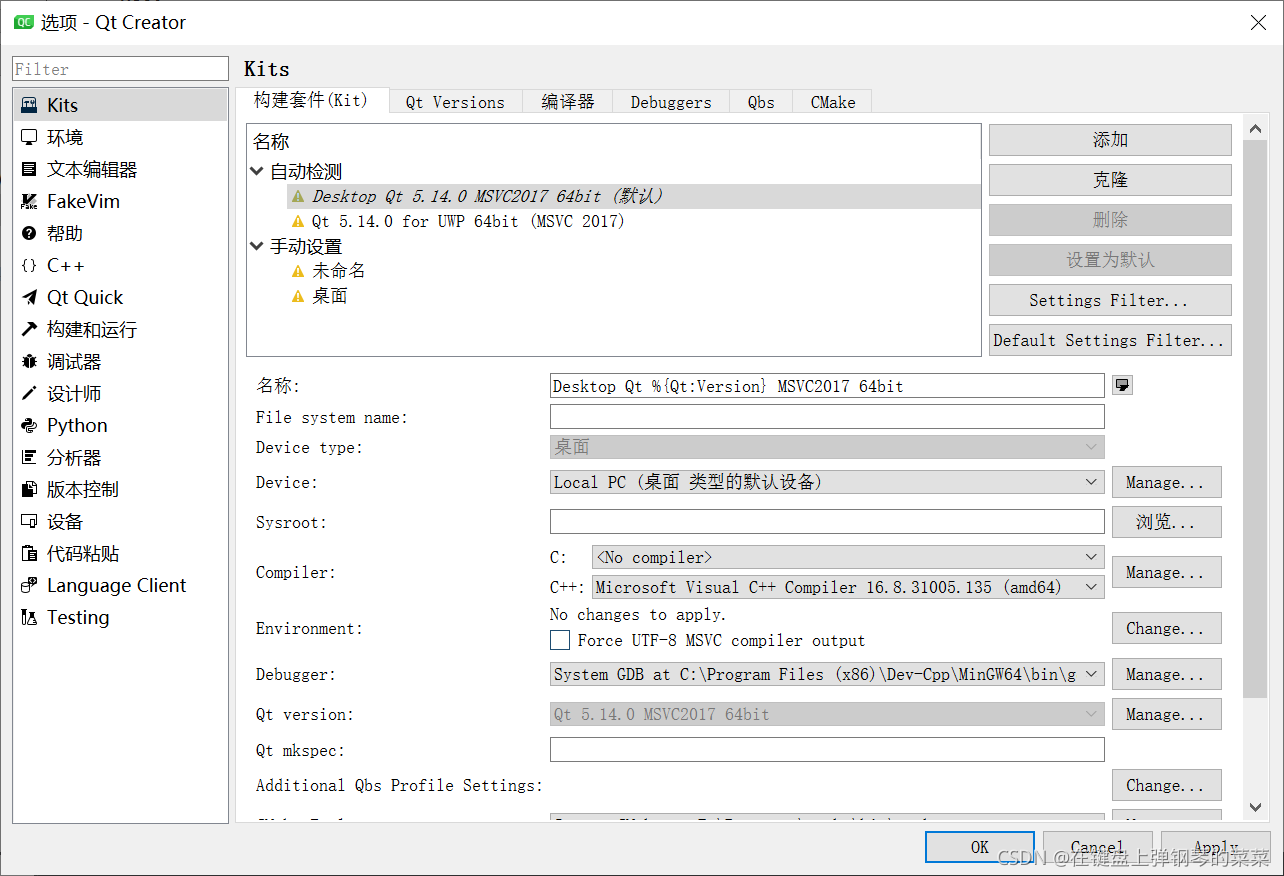This screenshot has height=876, width=1284.
Task: Switch to the Qbs tab
Action: 761,102
